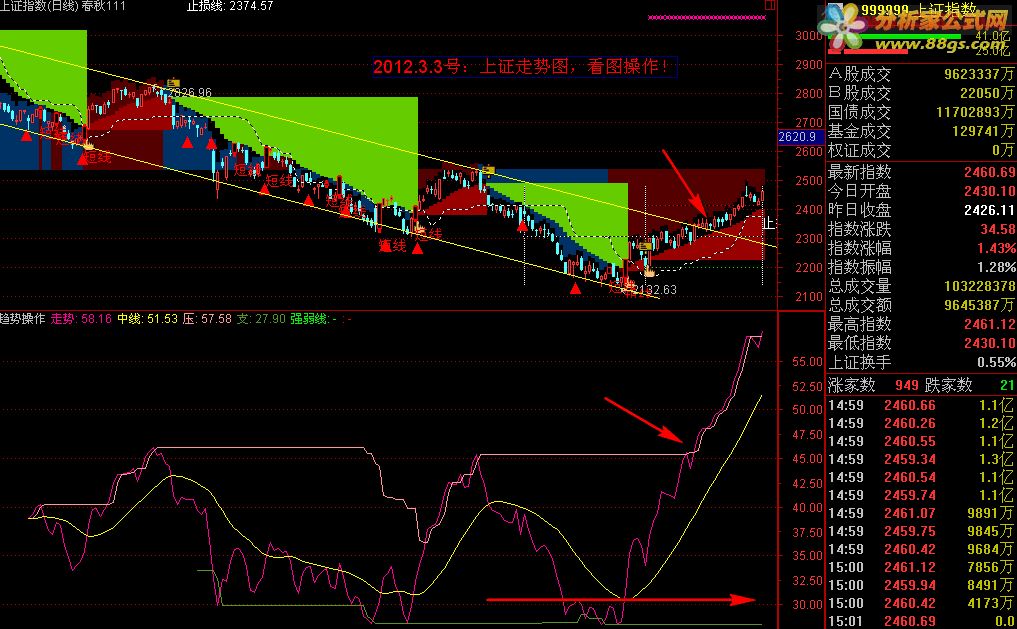
Task: Click the 指数涨跌 value 34.58
Action: pyautogui.click(x=998, y=229)
